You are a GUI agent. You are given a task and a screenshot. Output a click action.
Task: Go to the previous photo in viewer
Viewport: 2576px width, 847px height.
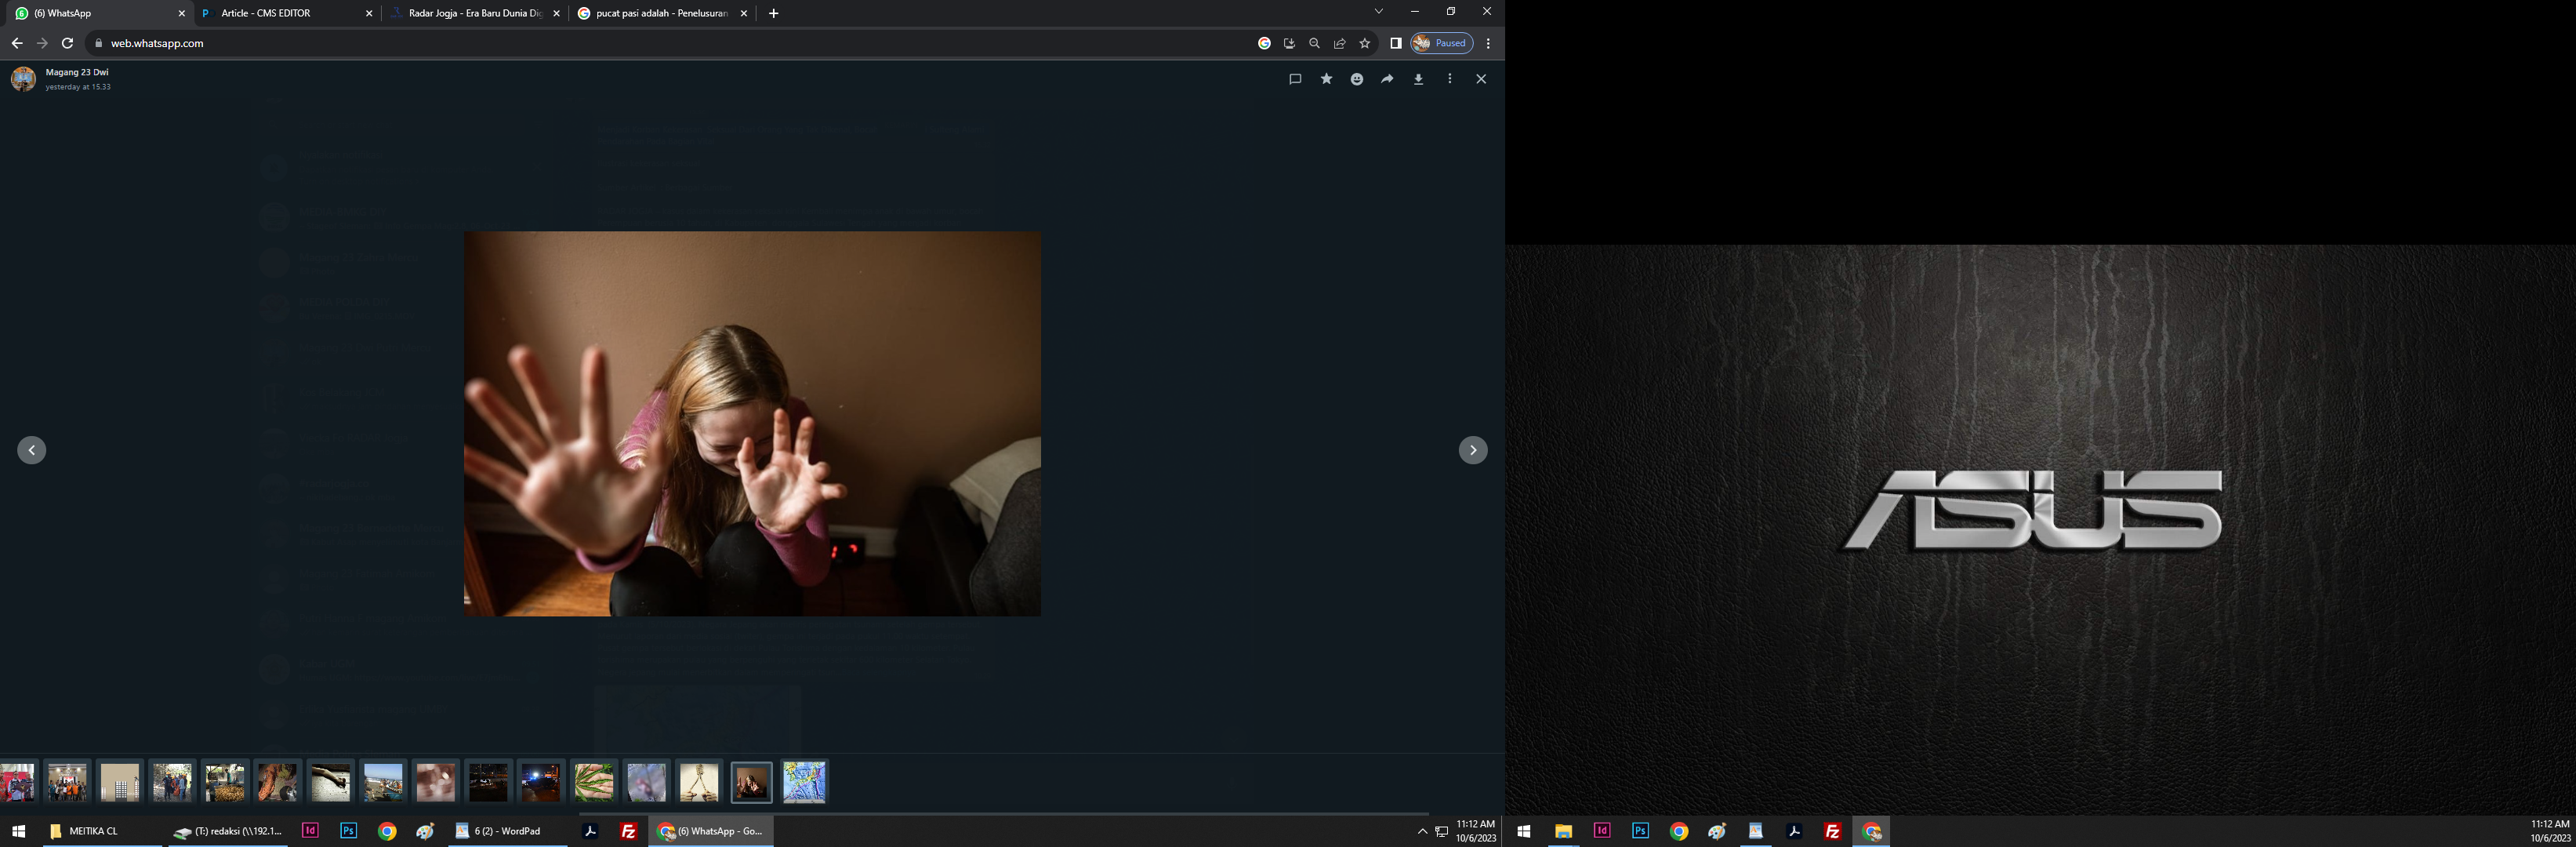[x=32, y=450]
